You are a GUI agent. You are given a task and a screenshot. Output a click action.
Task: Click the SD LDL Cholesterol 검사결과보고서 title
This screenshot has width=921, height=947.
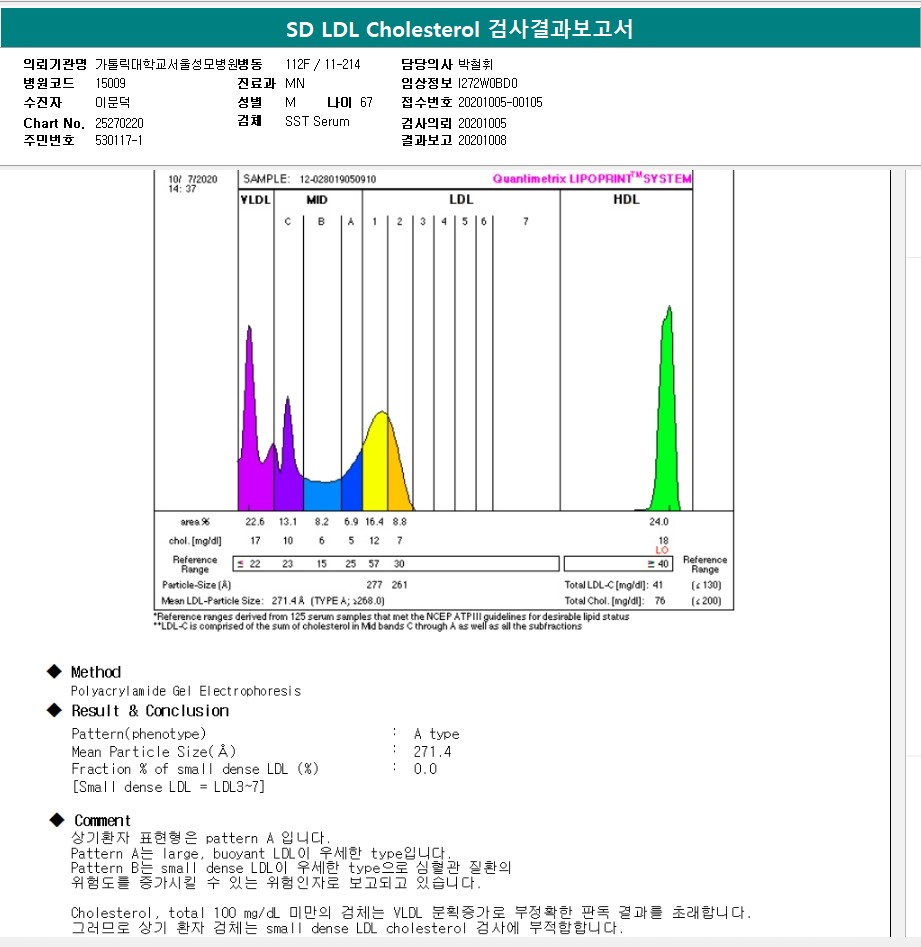click(460, 28)
